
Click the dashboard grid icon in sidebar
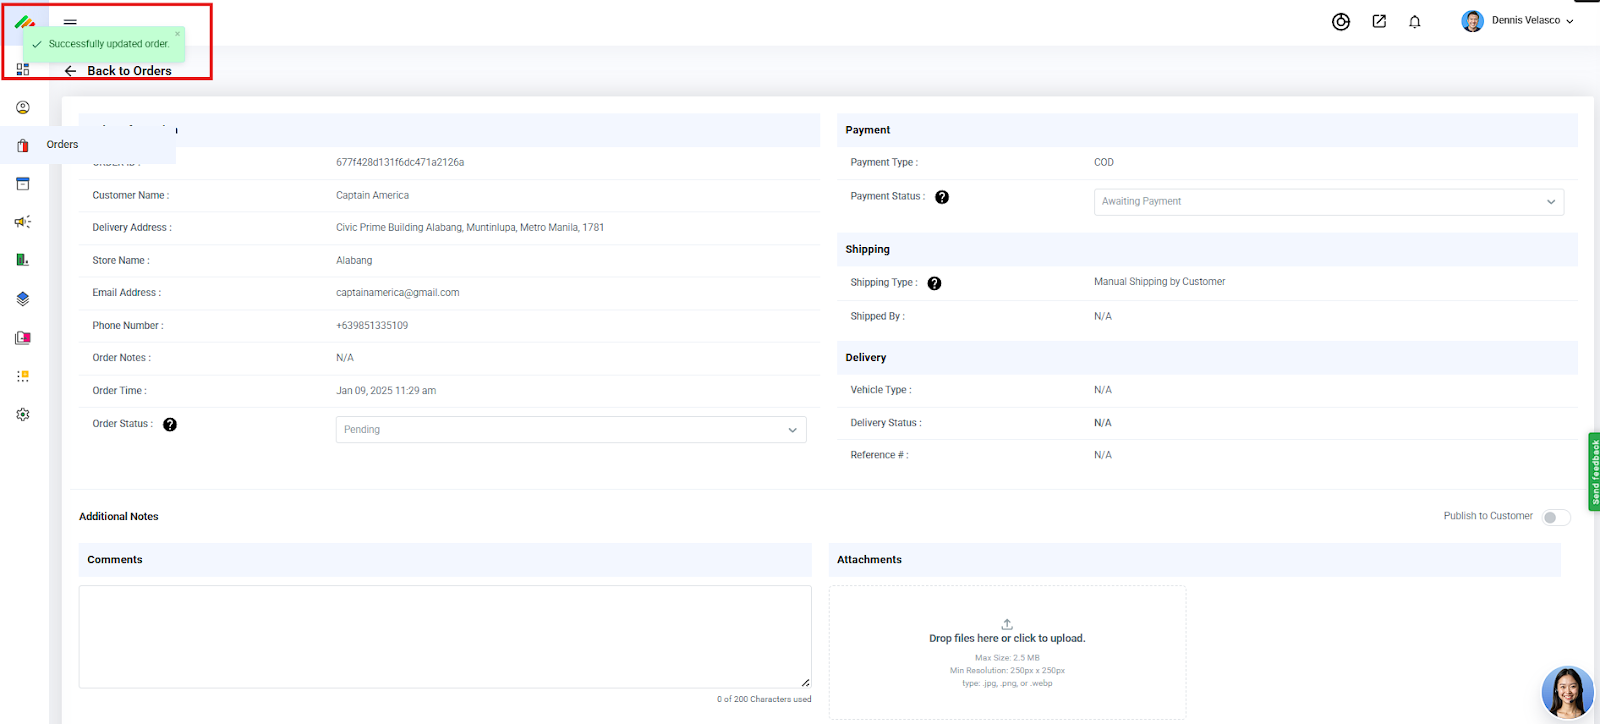(23, 69)
